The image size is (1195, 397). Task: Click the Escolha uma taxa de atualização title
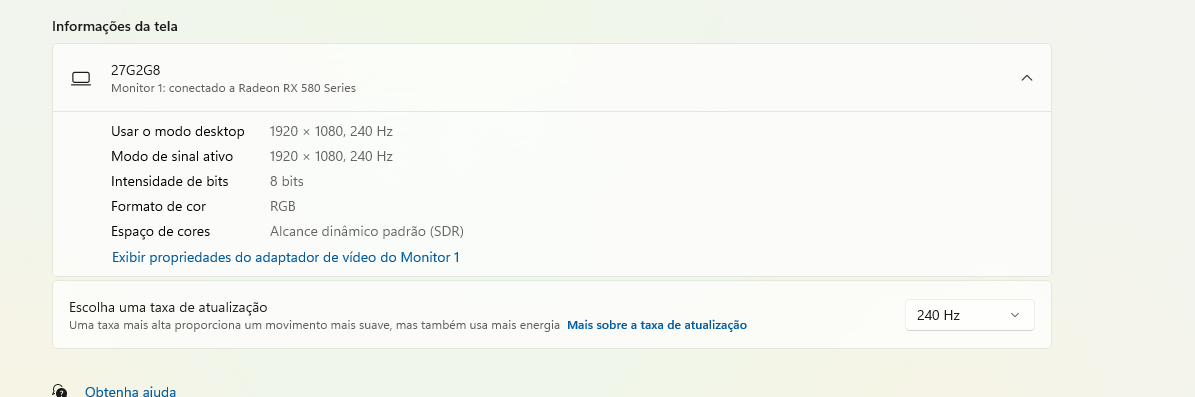point(168,308)
